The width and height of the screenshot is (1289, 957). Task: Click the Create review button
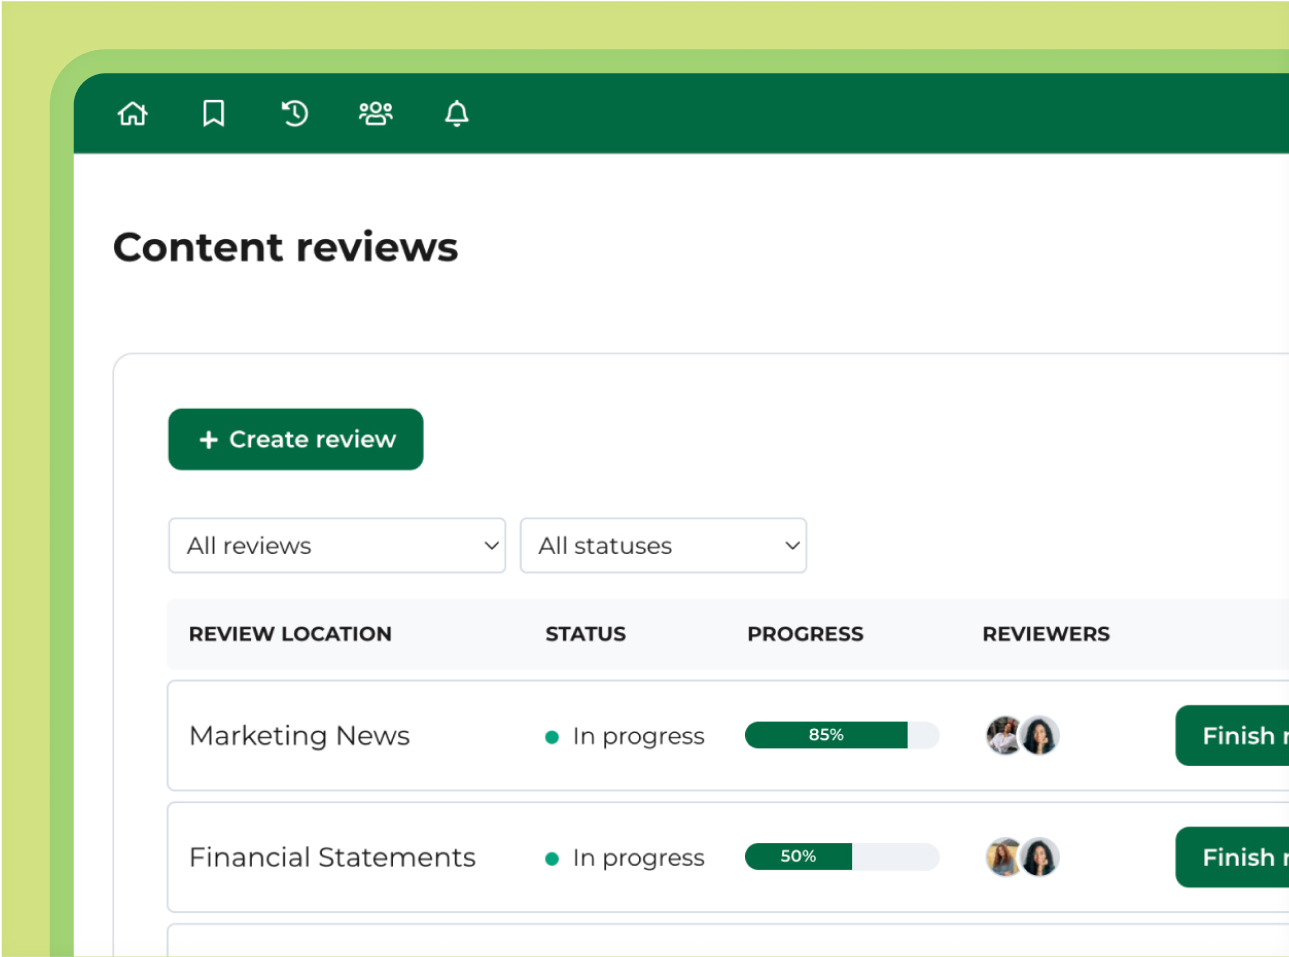point(296,439)
